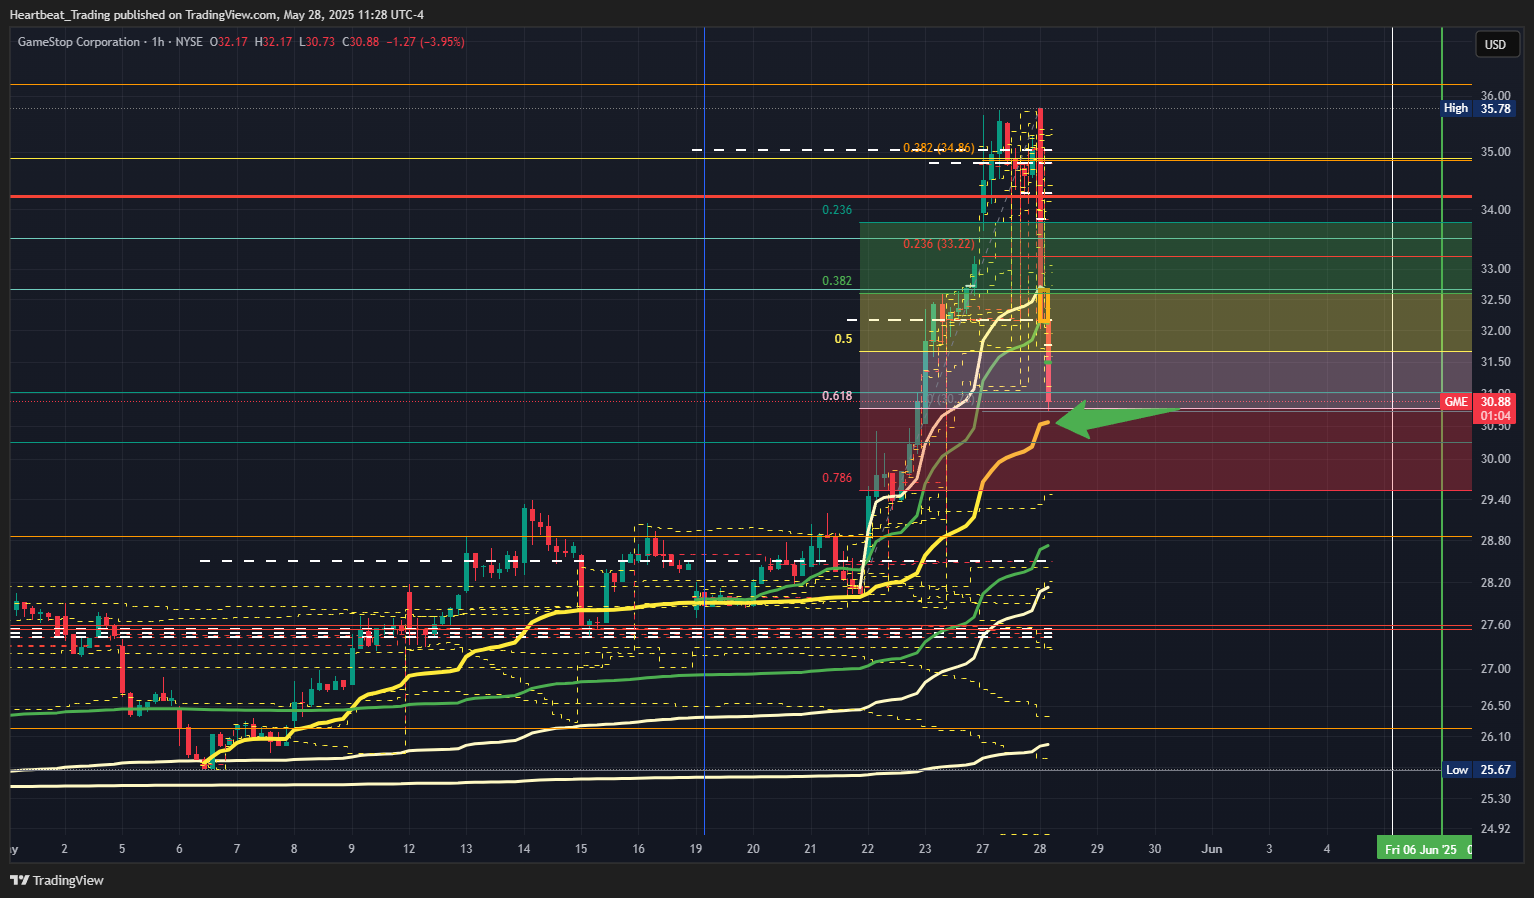The width and height of the screenshot is (1534, 898).
Task: Click 31.50 on the price axis
Action: [1496, 362]
